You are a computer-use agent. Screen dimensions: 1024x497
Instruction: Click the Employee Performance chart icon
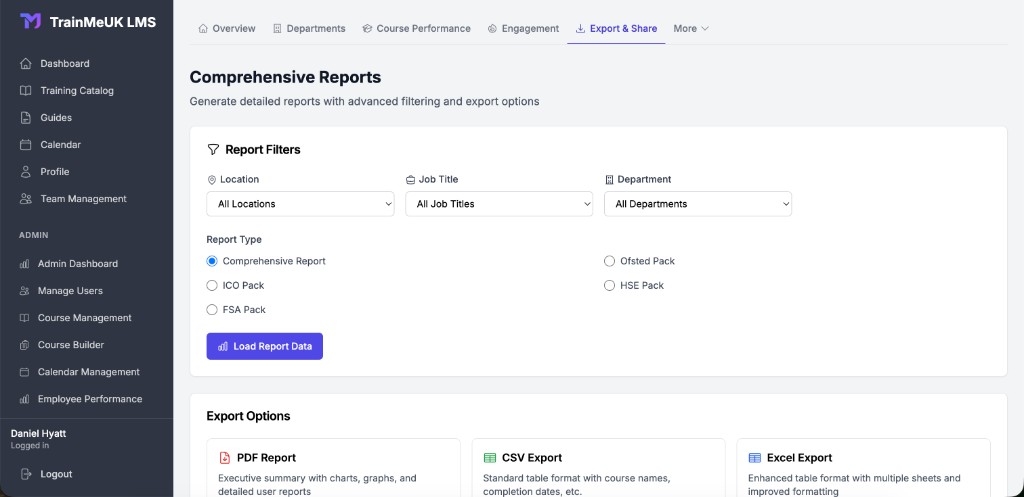click(x=24, y=399)
